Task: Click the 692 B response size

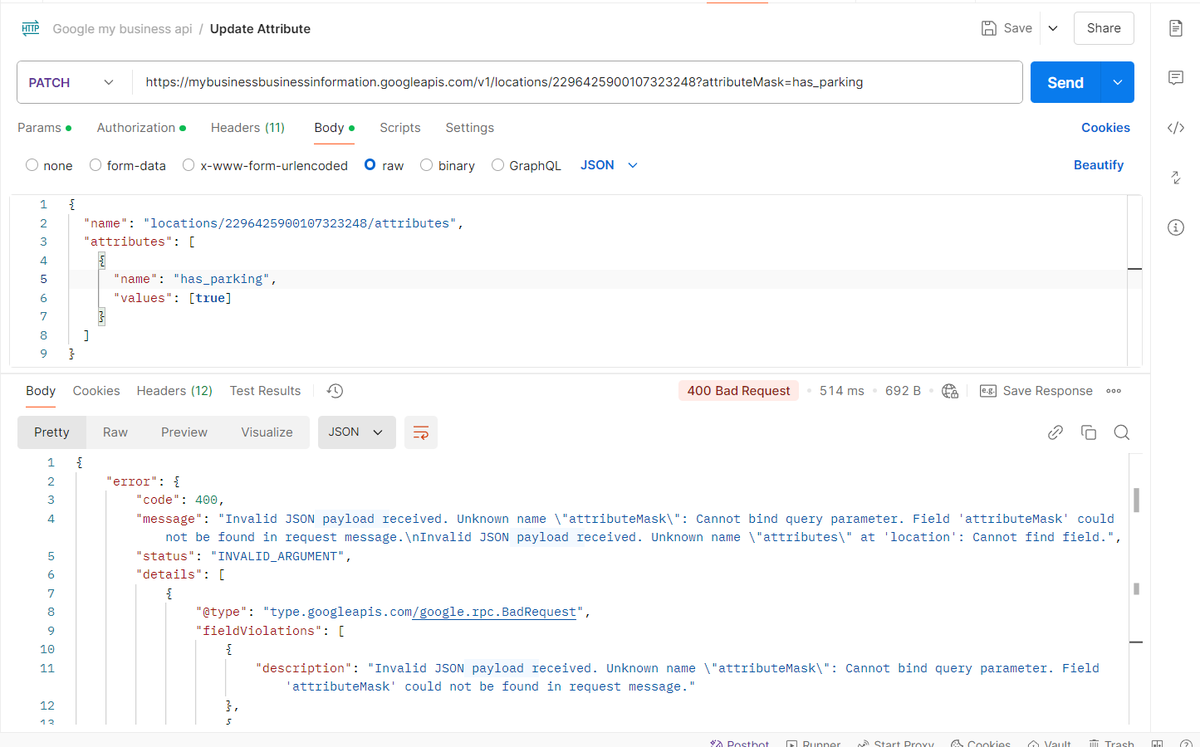Action: coord(903,391)
